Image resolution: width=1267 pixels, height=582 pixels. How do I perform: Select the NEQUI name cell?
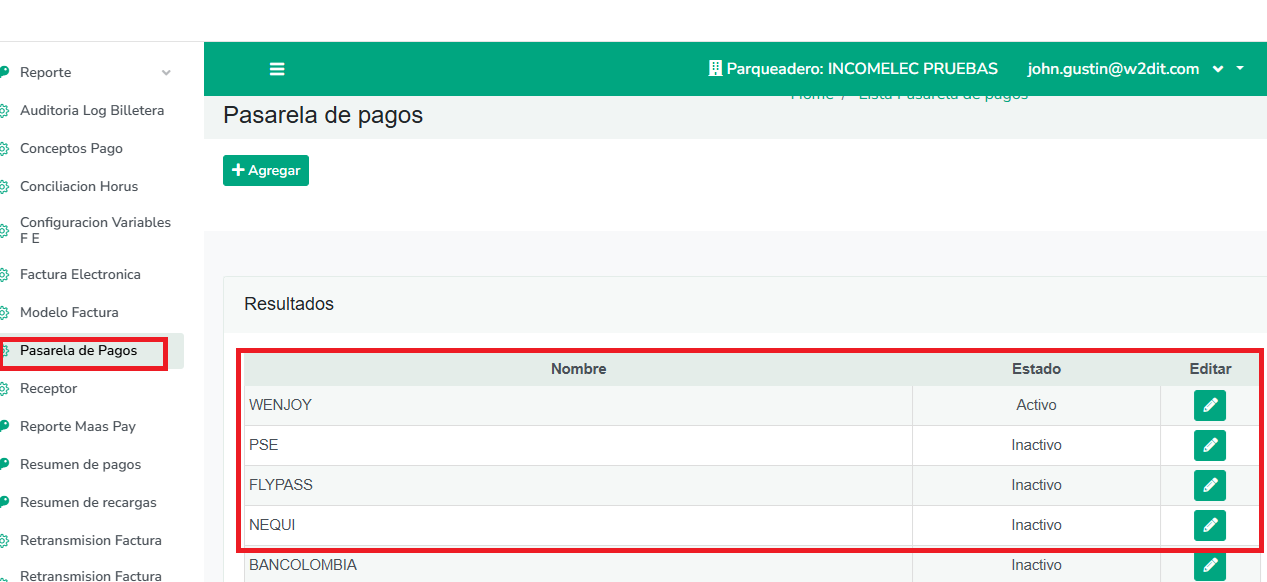[578, 525]
